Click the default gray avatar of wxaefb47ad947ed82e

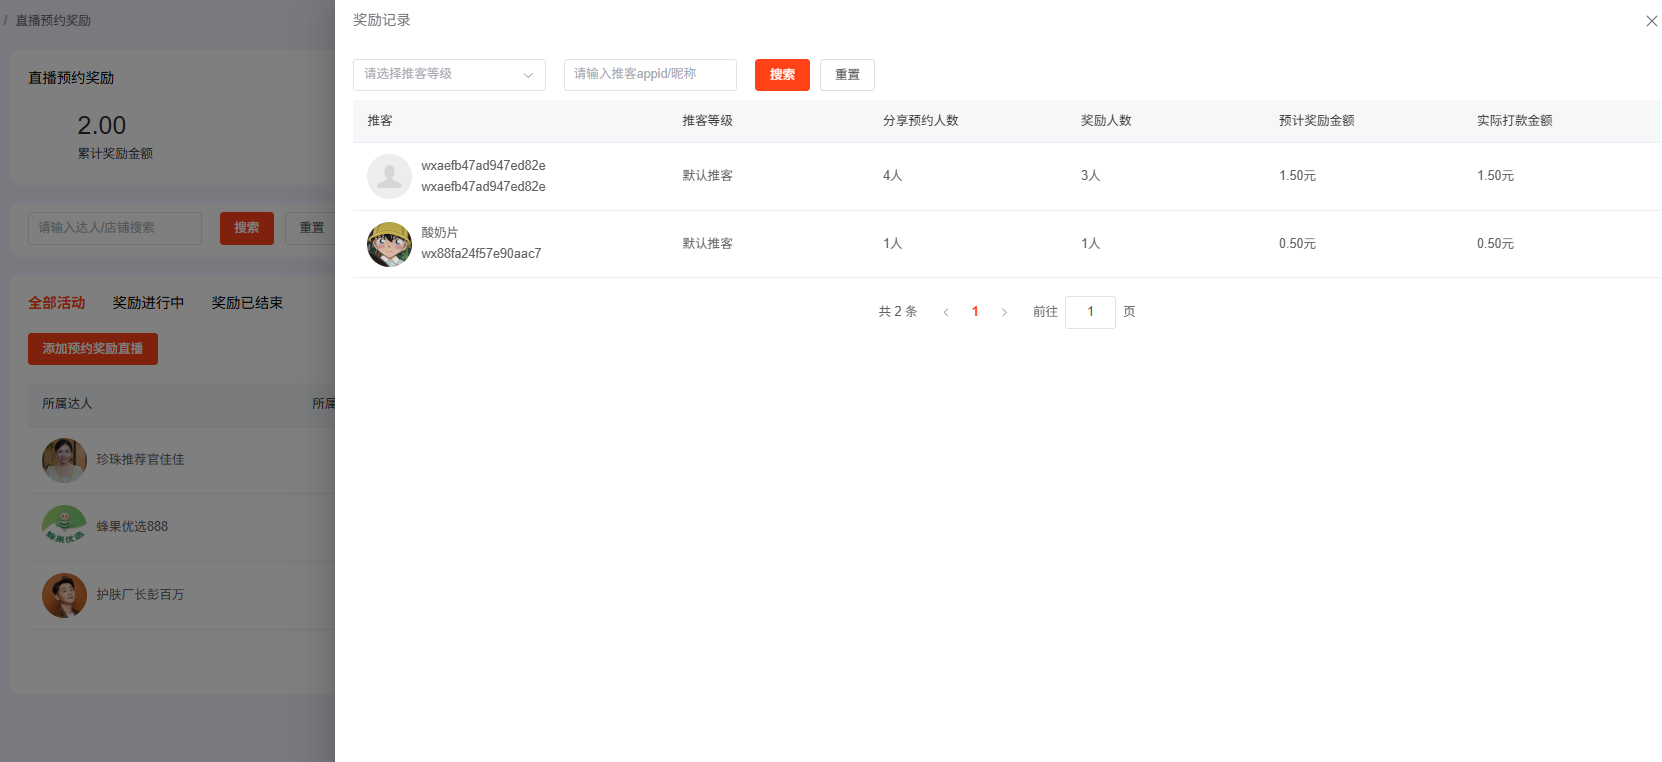pyautogui.click(x=389, y=176)
